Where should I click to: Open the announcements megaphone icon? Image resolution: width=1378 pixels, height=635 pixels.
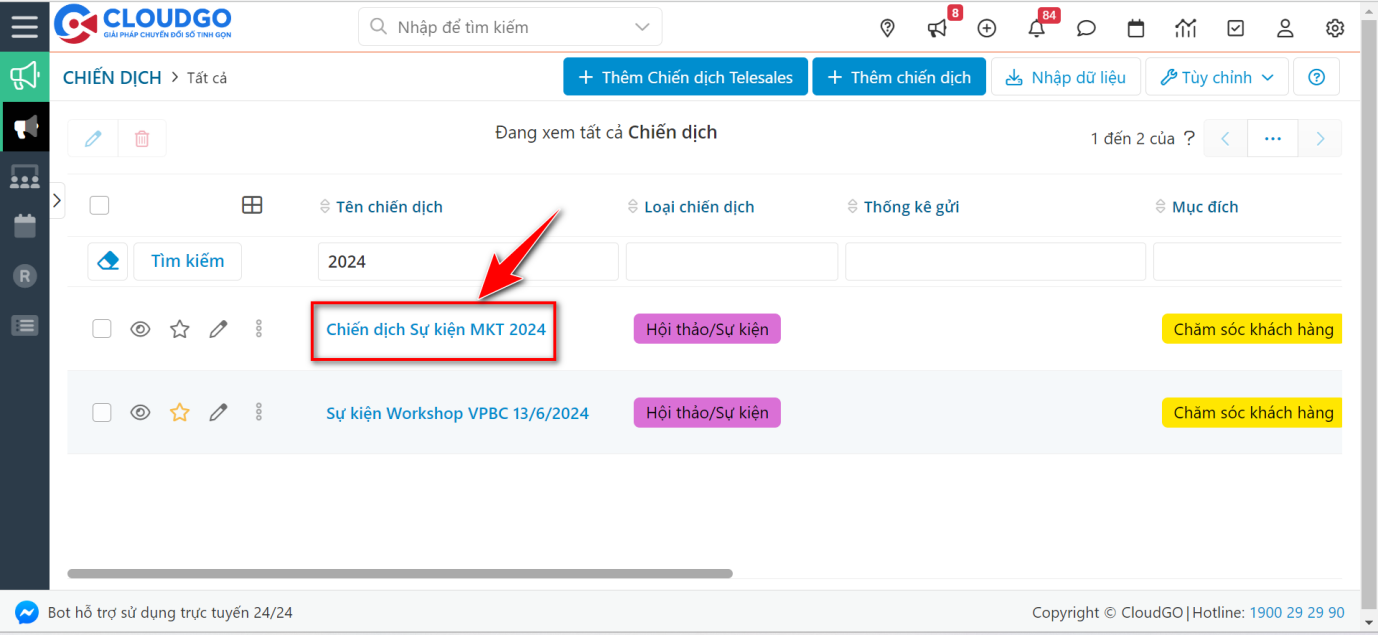pyautogui.click(x=937, y=28)
